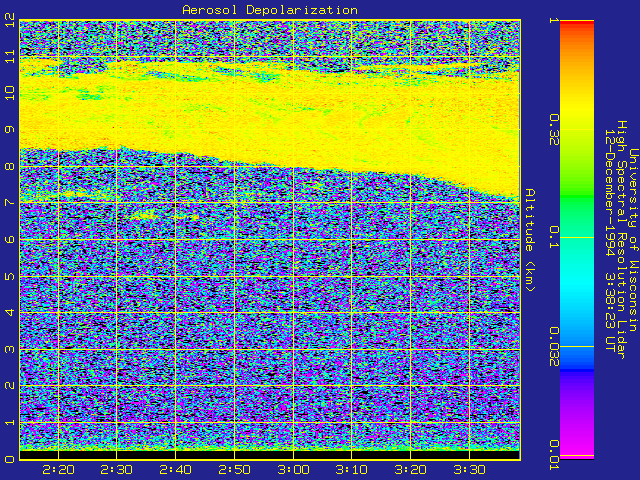Click the 3:20 time axis label

[411, 470]
